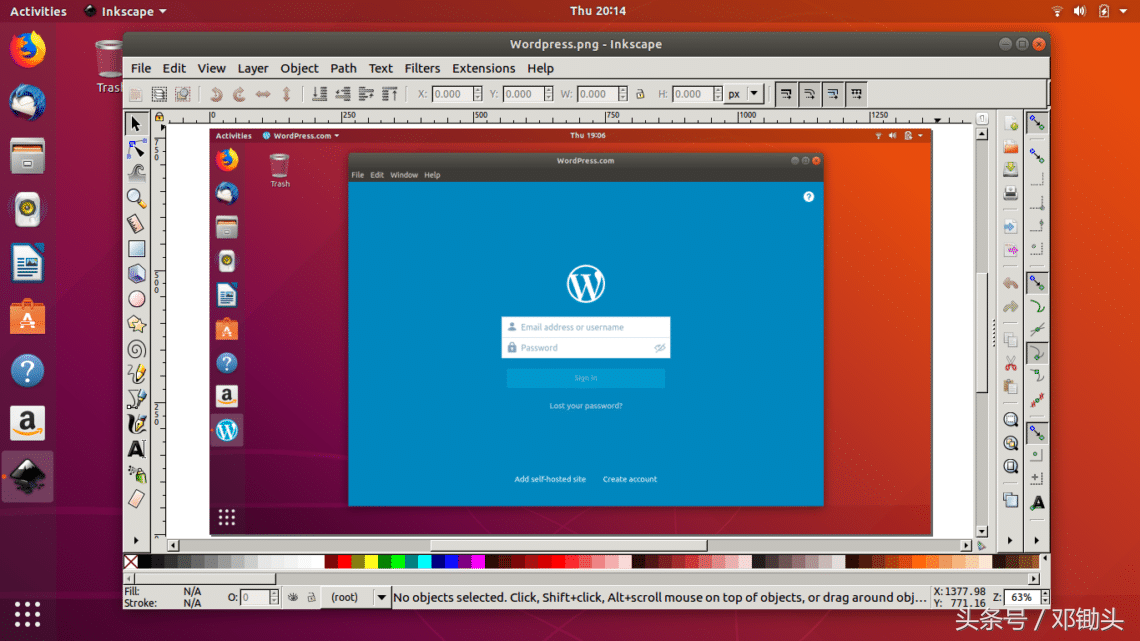Pick the cyan palette swatch
Screen dimensions: 1140x641
425,562
